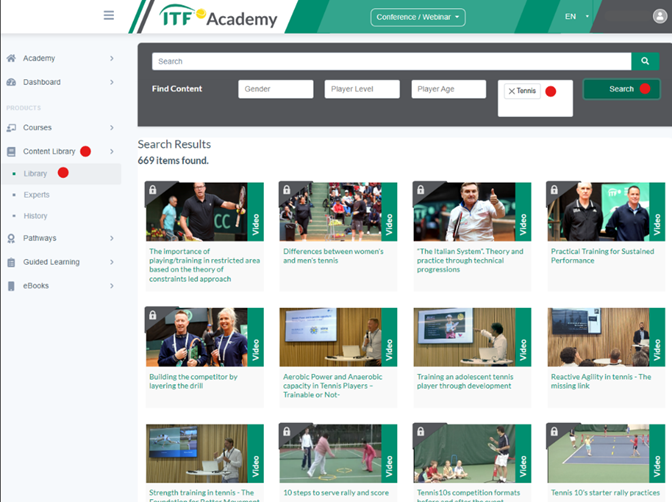This screenshot has width=672, height=502.
Task: Open thumbnail of restricted area training video
Action: click(x=204, y=212)
